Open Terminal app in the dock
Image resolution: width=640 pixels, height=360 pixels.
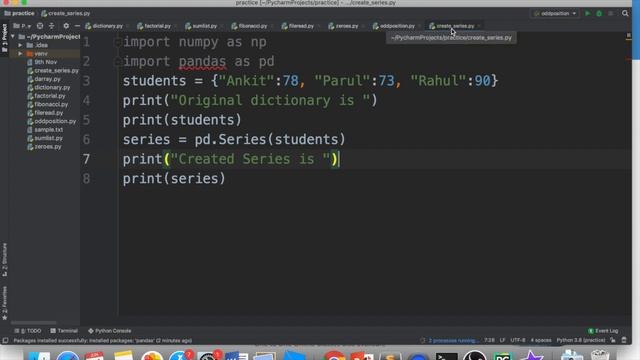point(446,356)
